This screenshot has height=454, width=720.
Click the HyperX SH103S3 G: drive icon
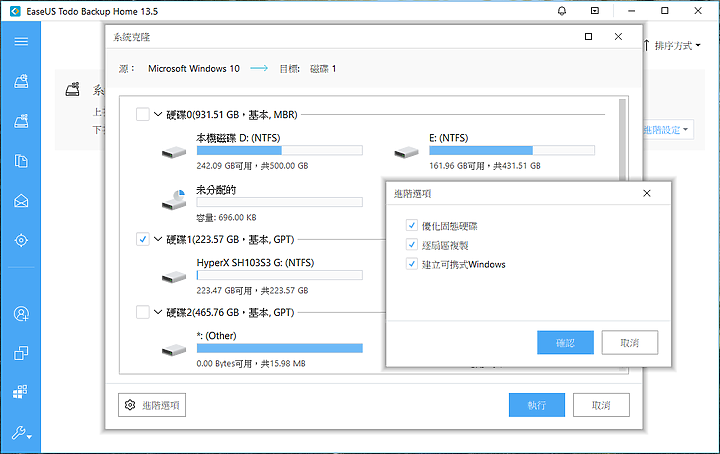click(174, 277)
